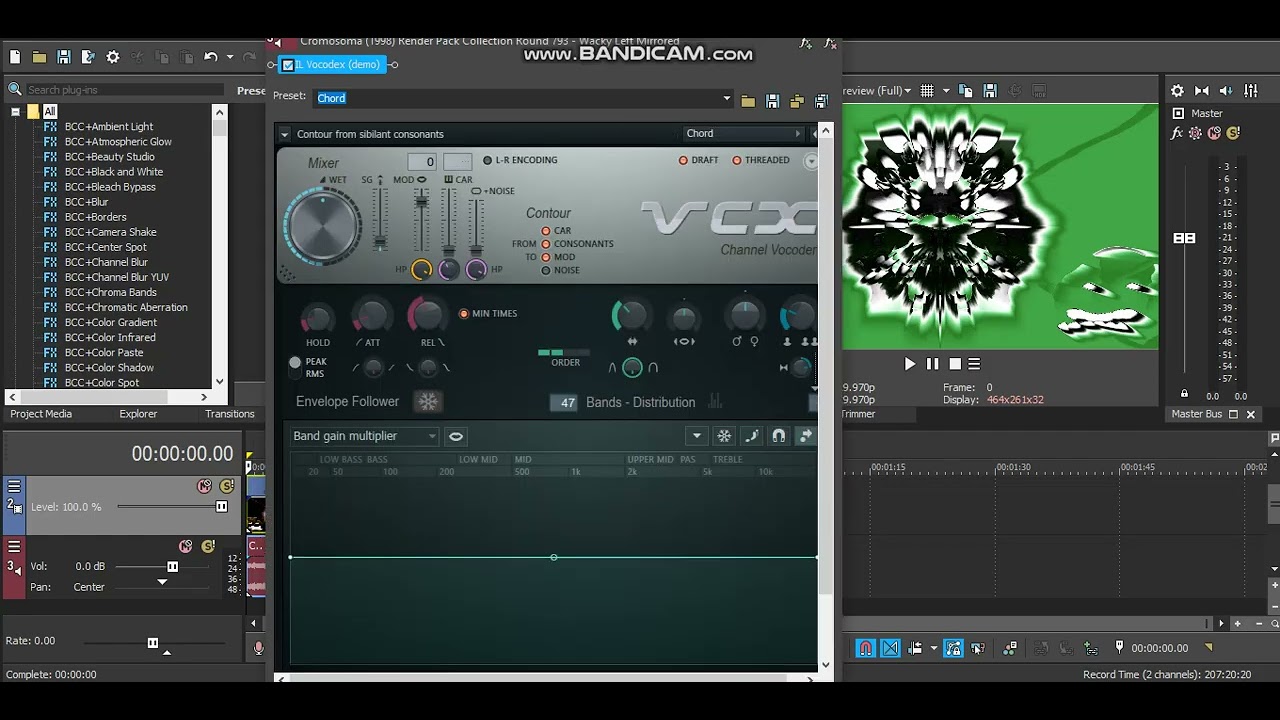Select BCC+Camera Shake plug-in

pos(111,232)
